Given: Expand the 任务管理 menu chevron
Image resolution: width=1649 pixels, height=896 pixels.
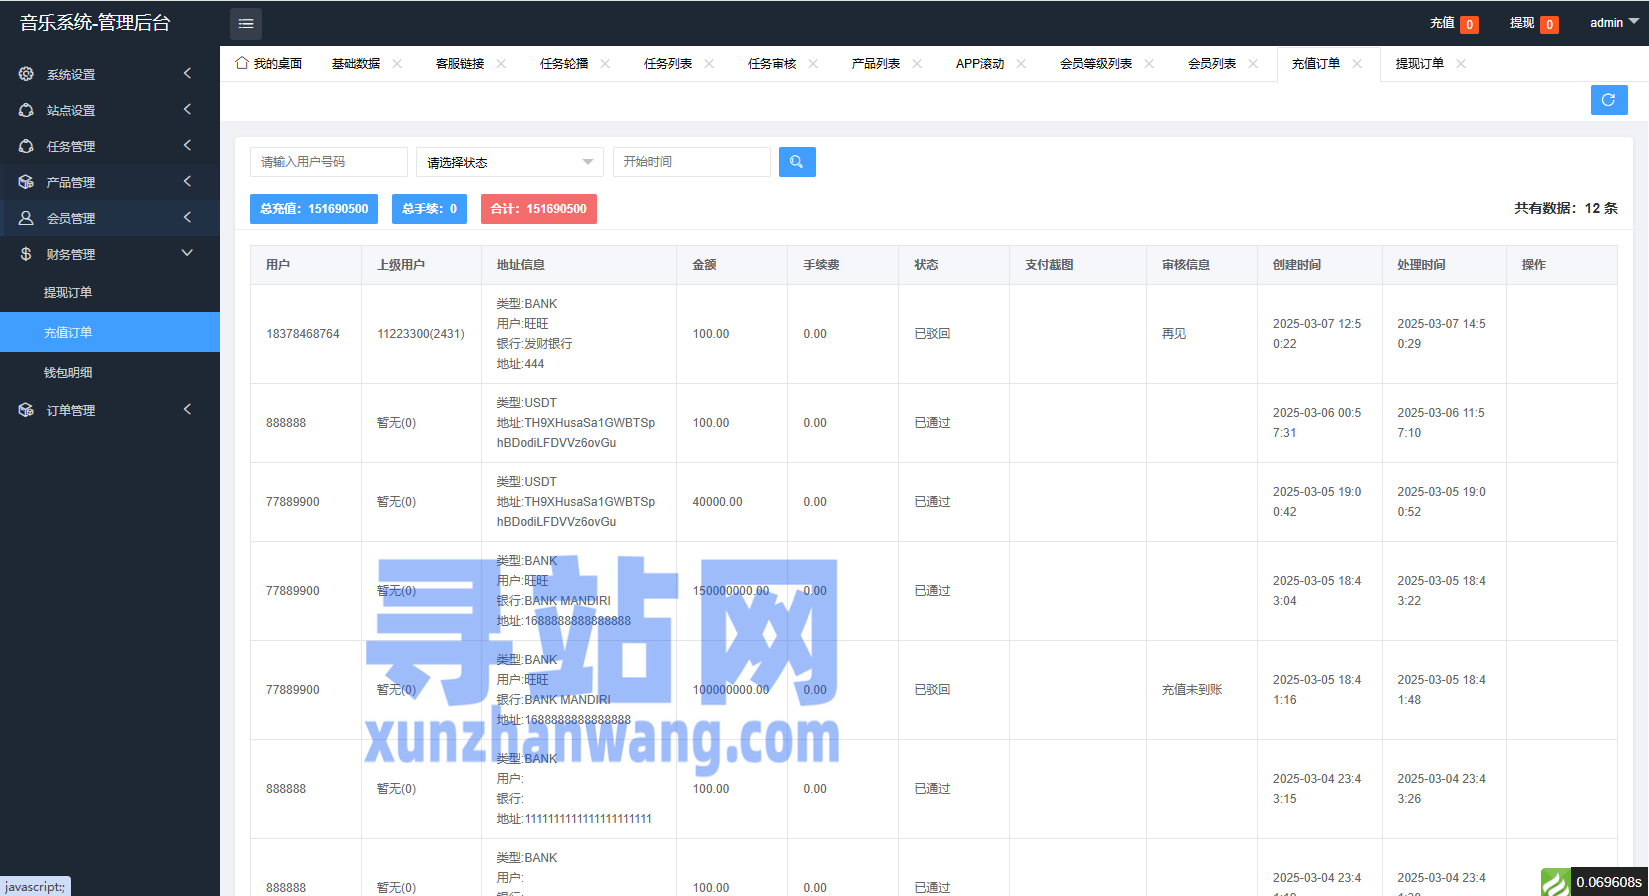Looking at the screenshot, I should (x=187, y=145).
